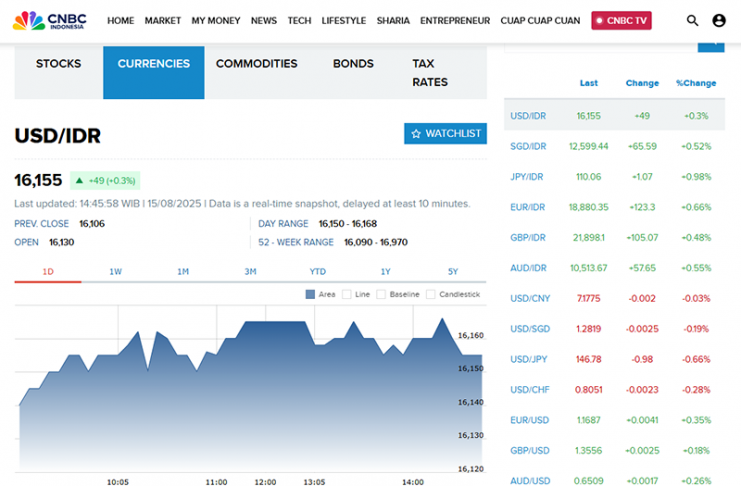
Task: Select the 5Y chart range
Action: pos(452,271)
